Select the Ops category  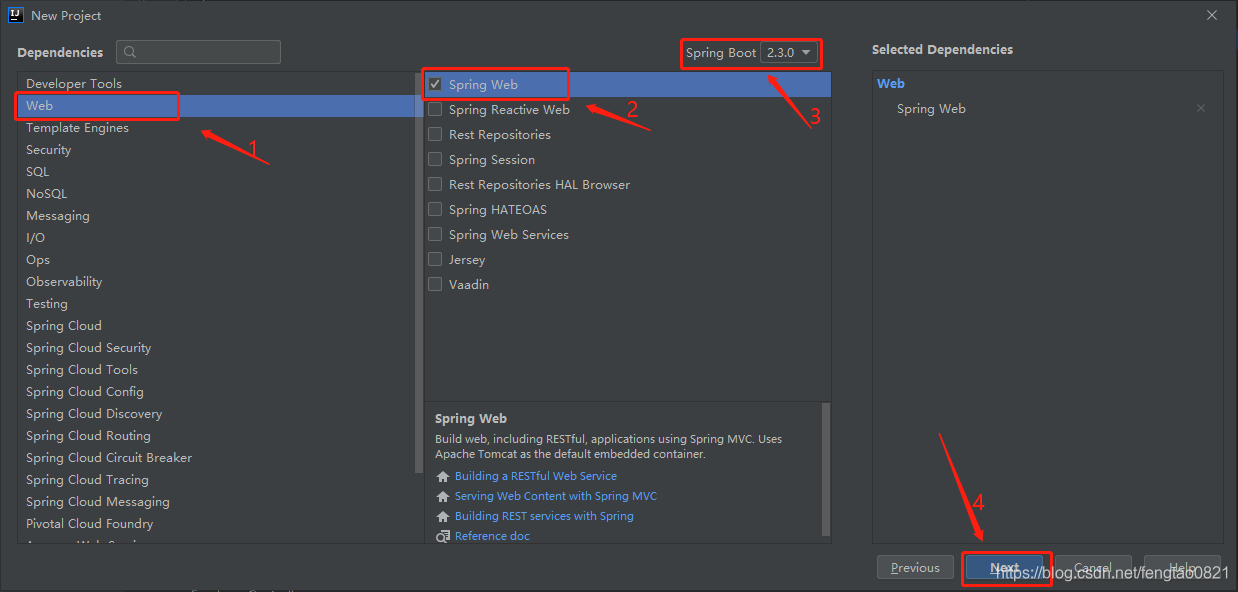(216, 260)
